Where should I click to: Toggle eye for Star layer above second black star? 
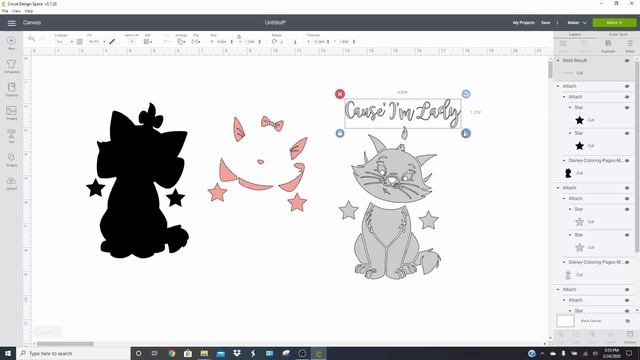coord(627,133)
